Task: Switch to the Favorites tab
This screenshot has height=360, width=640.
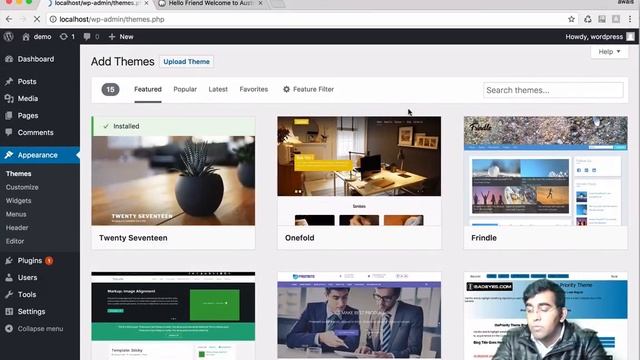Action: pyautogui.click(x=253, y=89)
